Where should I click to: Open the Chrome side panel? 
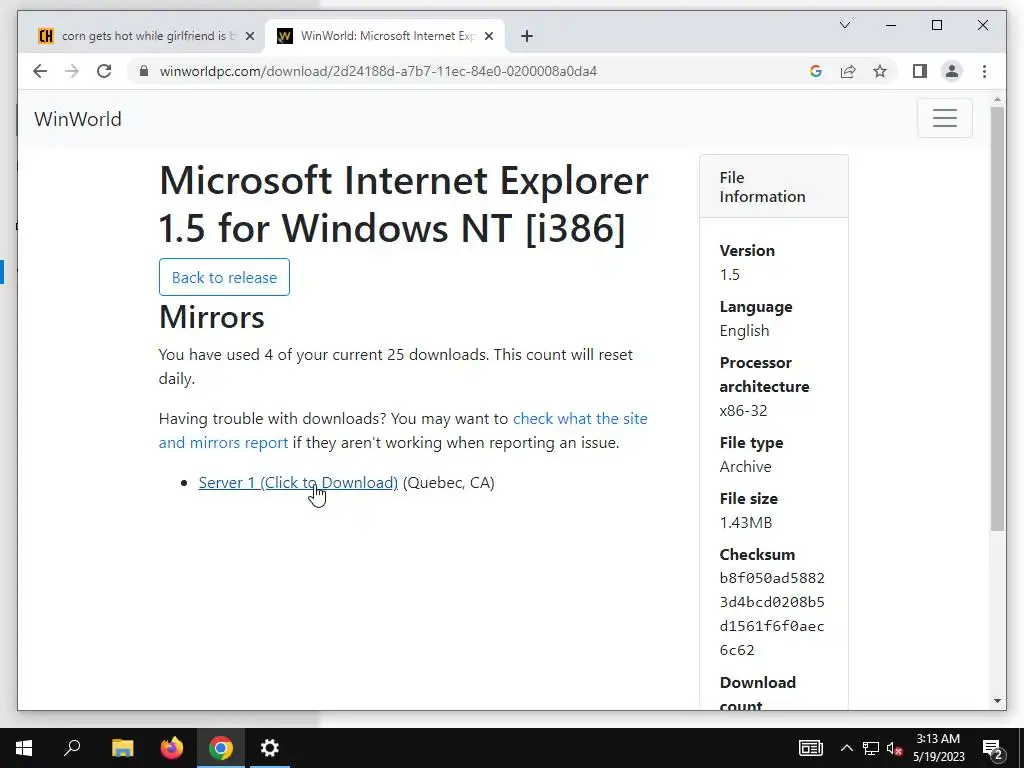click(920, 71)
